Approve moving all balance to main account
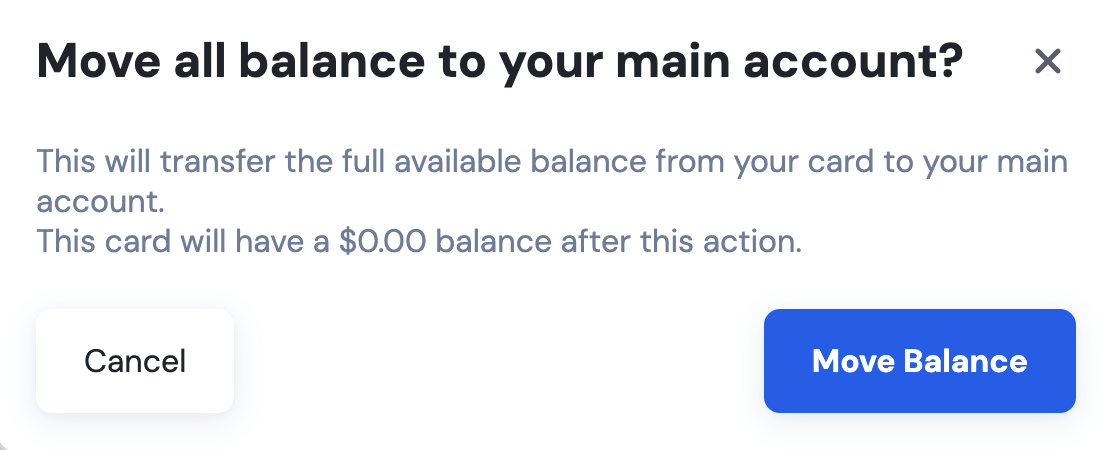 tap(919, 361)
